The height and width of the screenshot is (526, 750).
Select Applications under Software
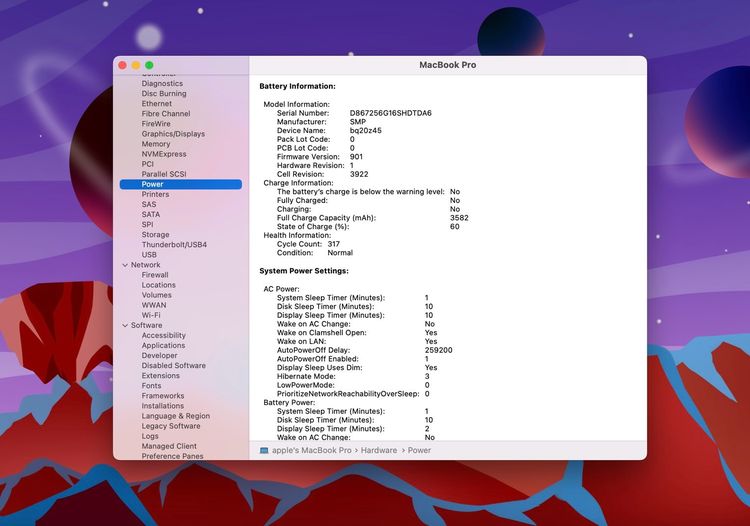point(163,345)
